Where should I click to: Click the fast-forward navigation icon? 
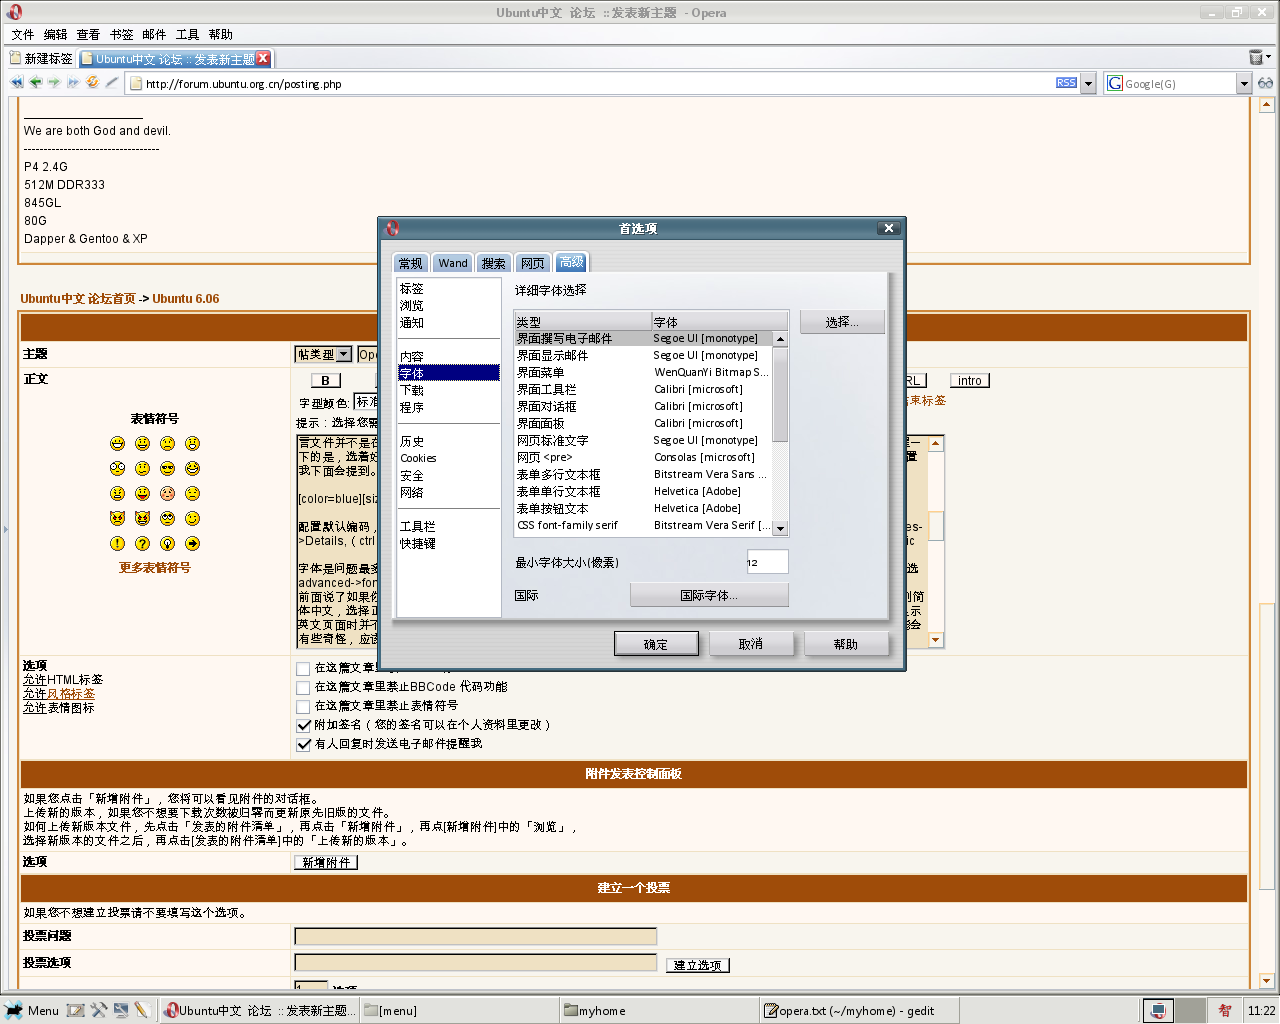(x=73, y=83)
